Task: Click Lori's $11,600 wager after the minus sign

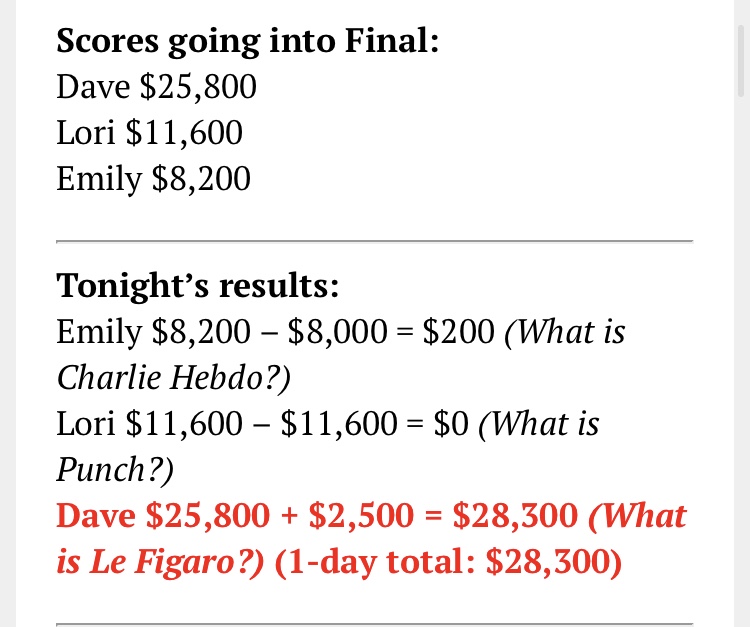Action: [x=340, y=423]
